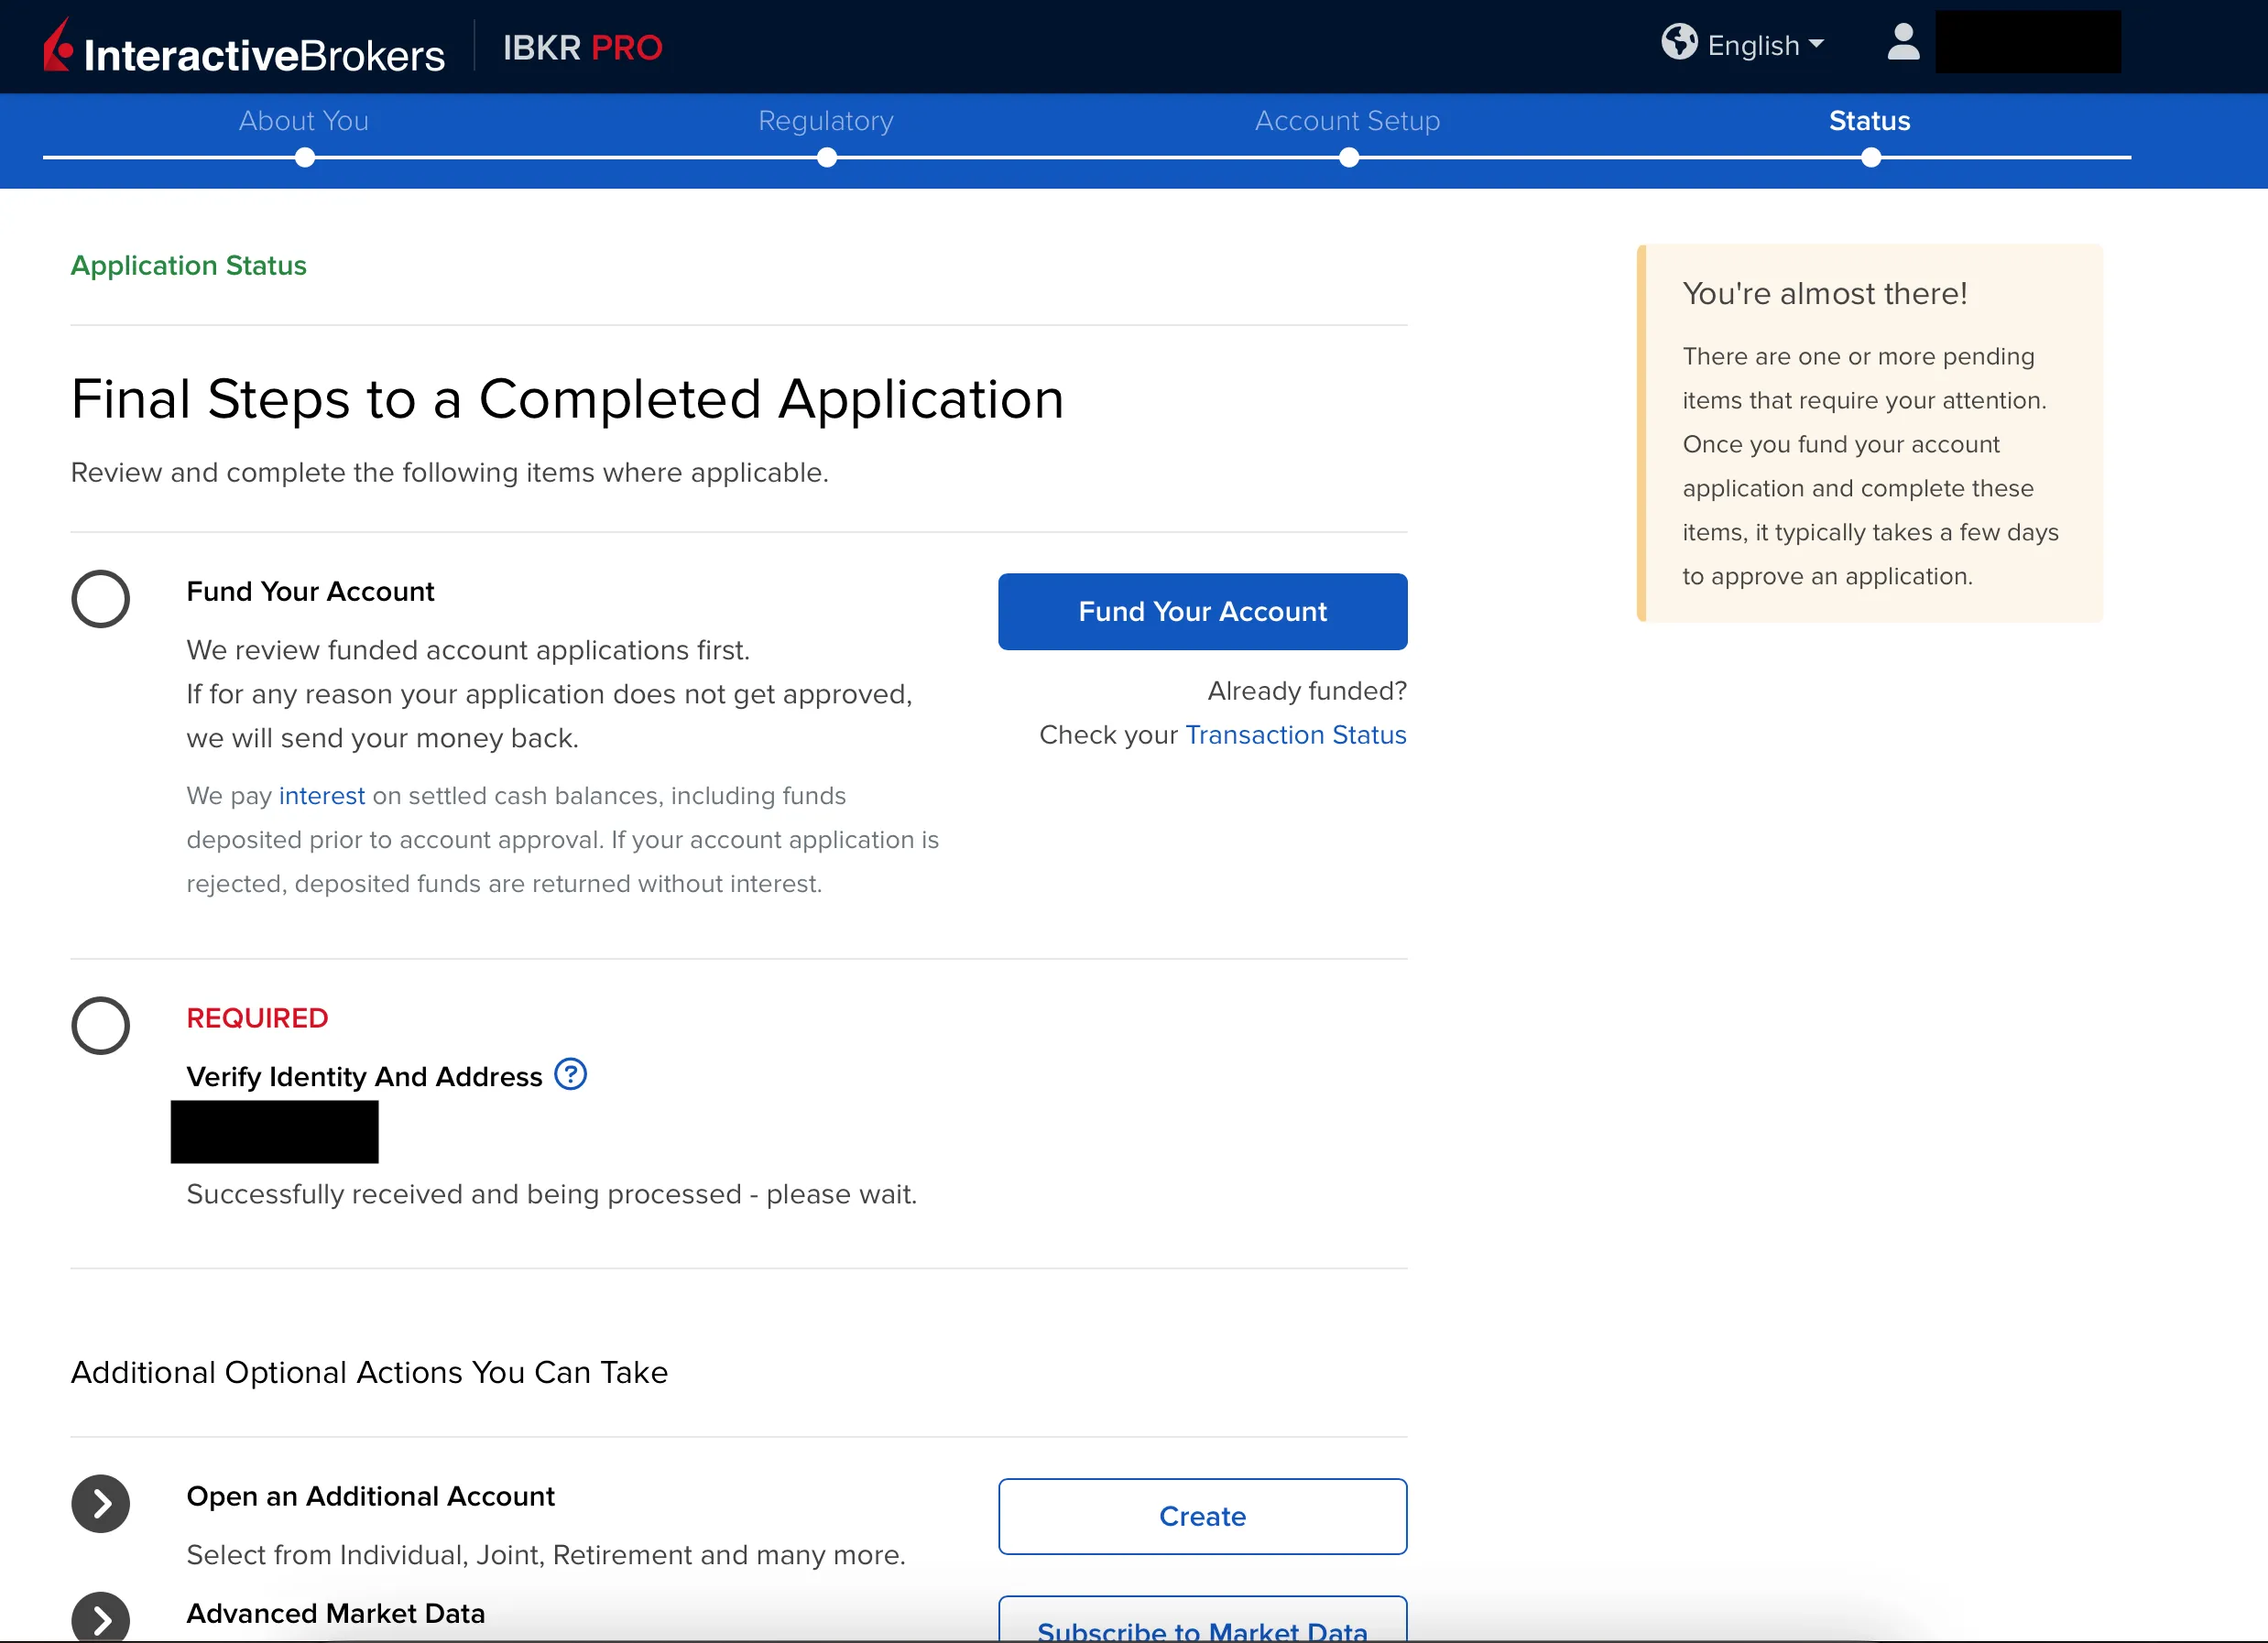The width and height of the screenshot is (2268, 1643).
Task: Click the "Already funded?" text
Action: coord(1307,691)
